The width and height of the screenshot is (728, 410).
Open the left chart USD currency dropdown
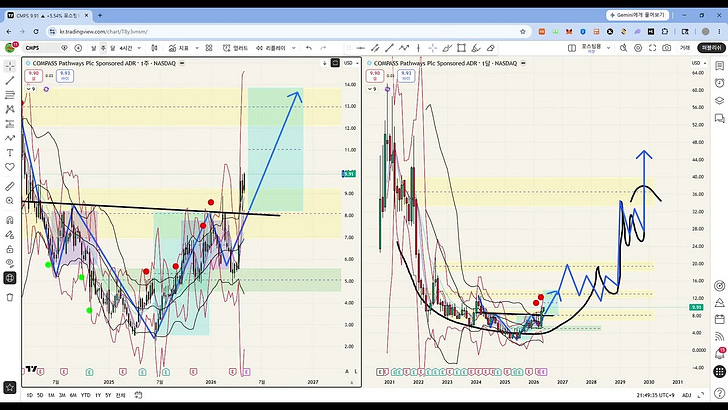point(350,63)
